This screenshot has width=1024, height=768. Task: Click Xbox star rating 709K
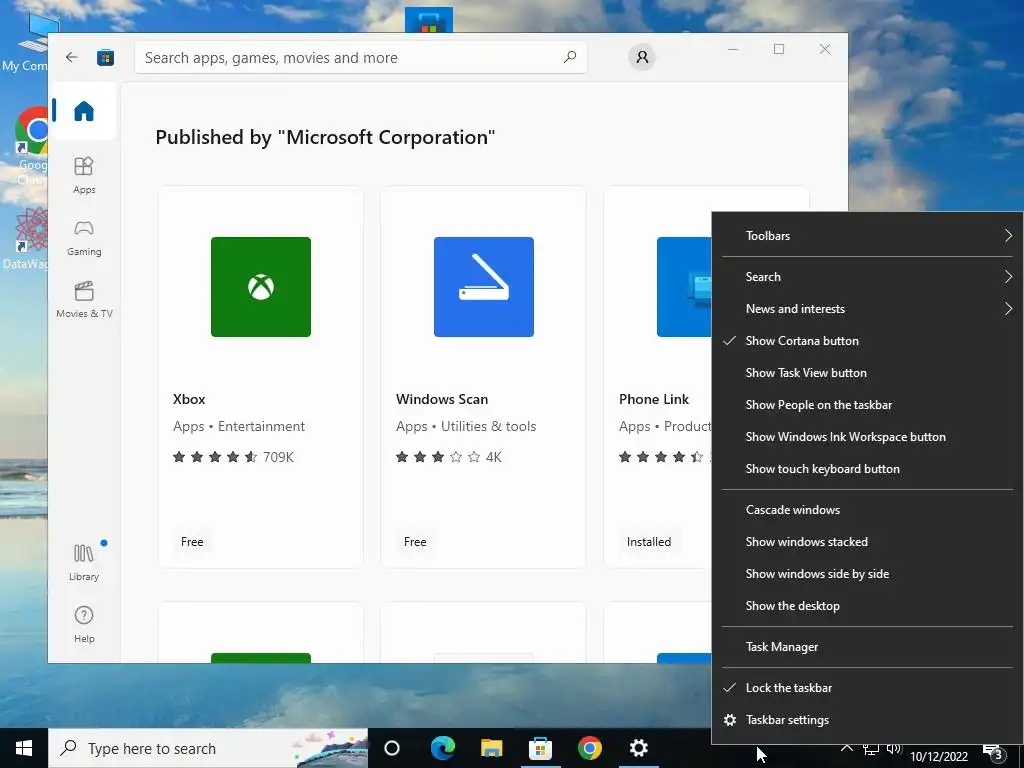click(233, 457)
